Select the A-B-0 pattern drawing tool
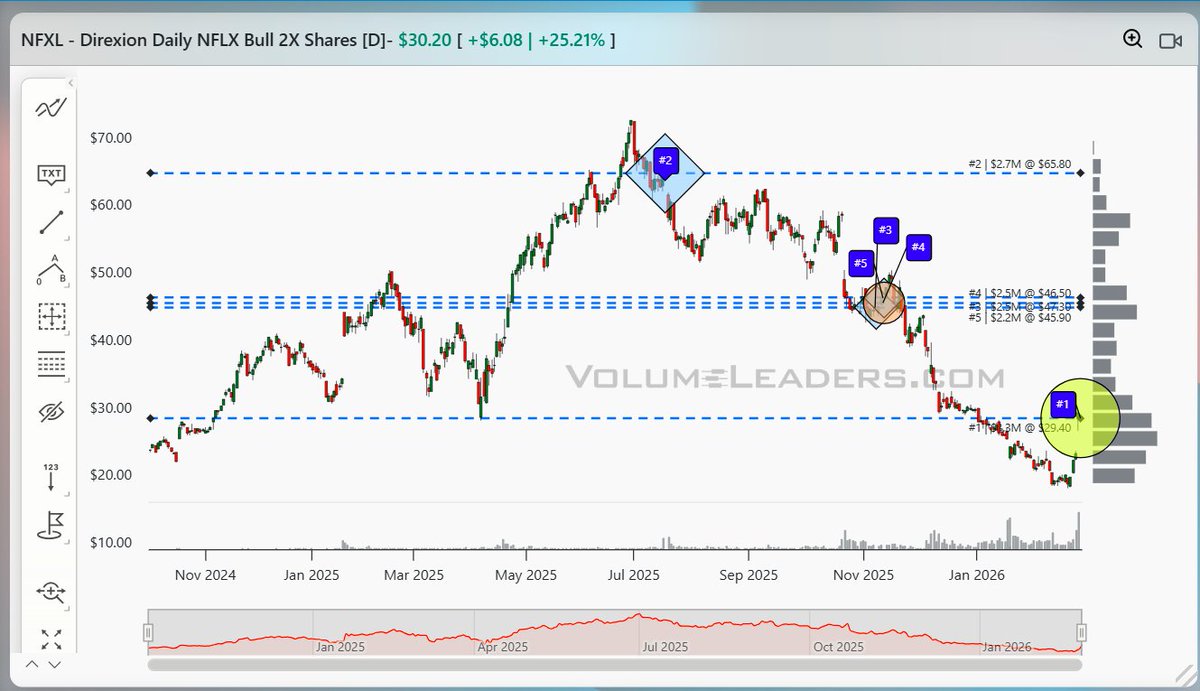This screenshot has height=691, width=1200. tap(51, 269)
